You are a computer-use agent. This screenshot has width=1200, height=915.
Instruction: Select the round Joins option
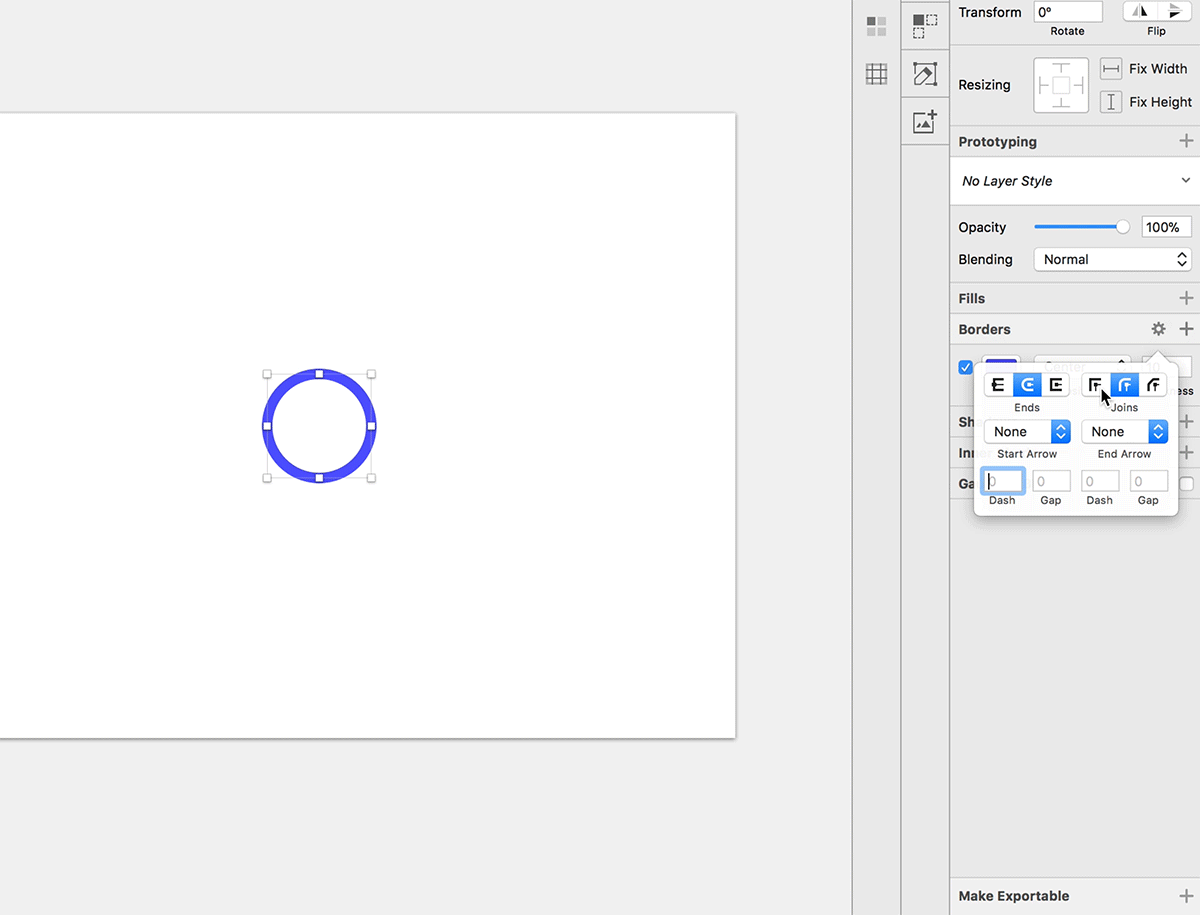coord(1125,385)
